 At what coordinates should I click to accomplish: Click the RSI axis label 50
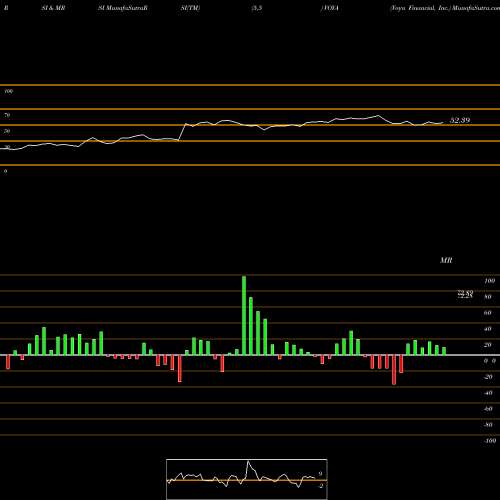click(7, 131)
